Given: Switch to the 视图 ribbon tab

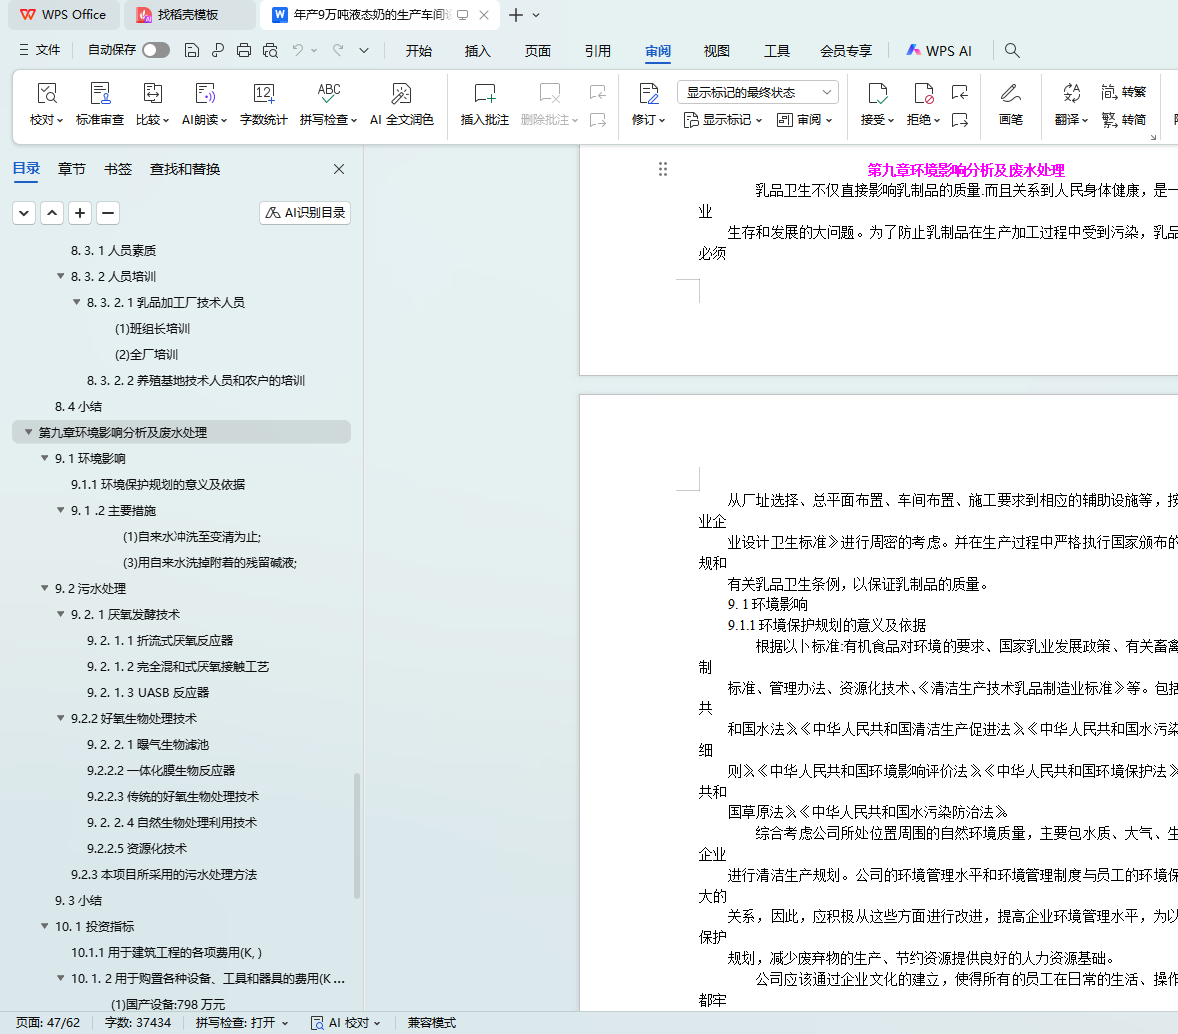Looking at the screenshot, I should [x=716, y=51].
